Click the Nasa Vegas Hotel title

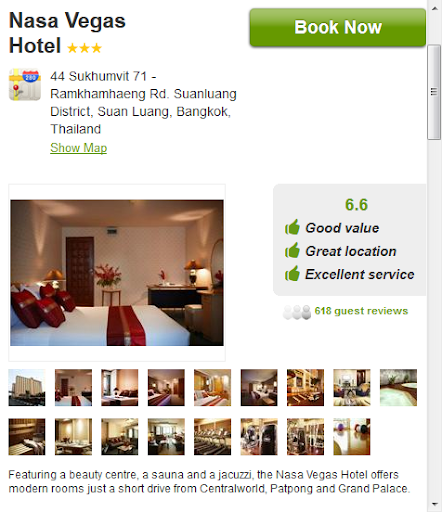coord(67,33)
